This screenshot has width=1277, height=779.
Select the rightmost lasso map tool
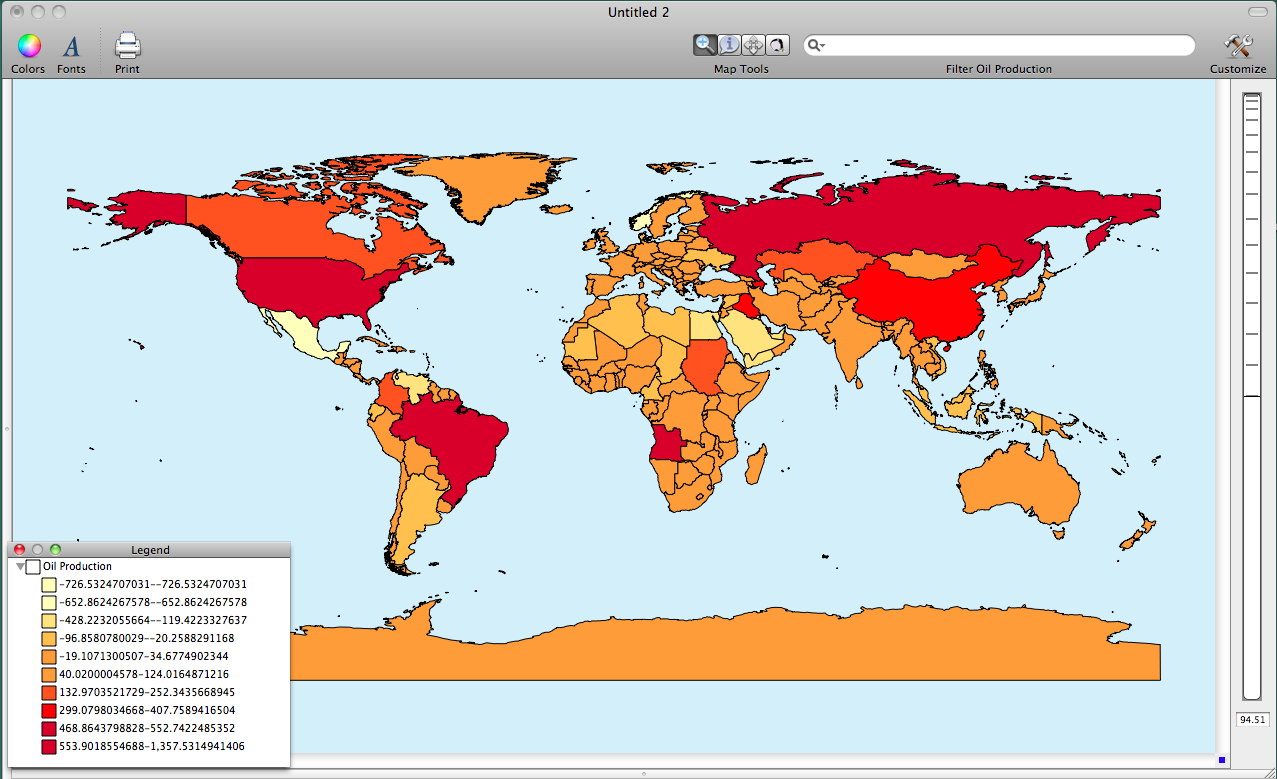pos(777,45)
